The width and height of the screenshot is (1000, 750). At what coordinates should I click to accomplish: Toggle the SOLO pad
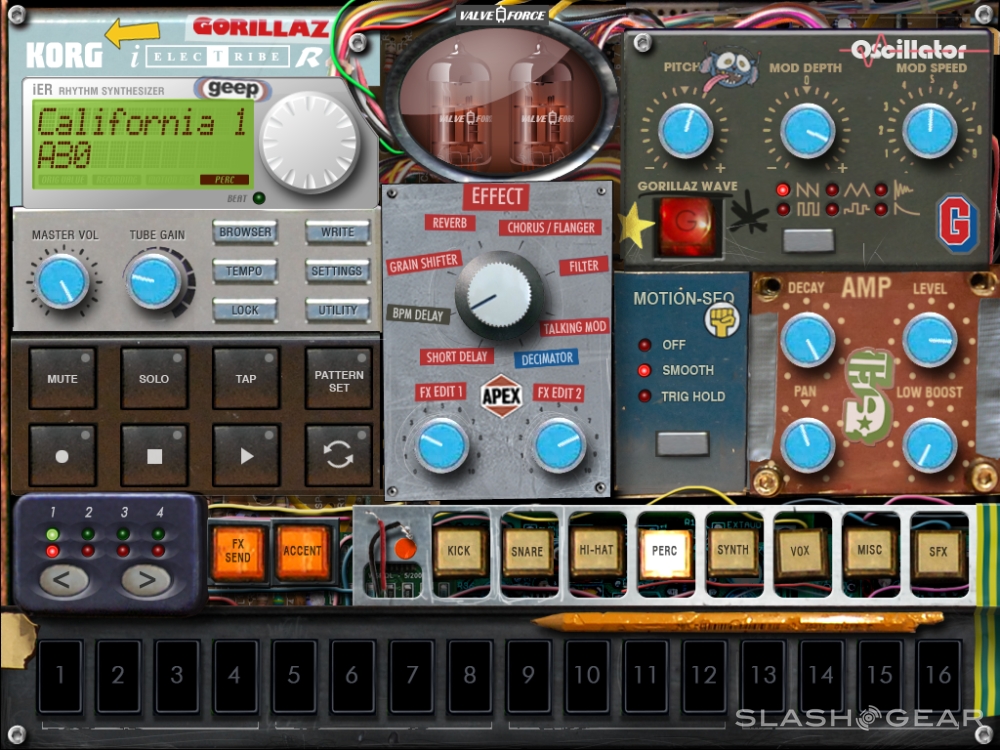point(154,378)
